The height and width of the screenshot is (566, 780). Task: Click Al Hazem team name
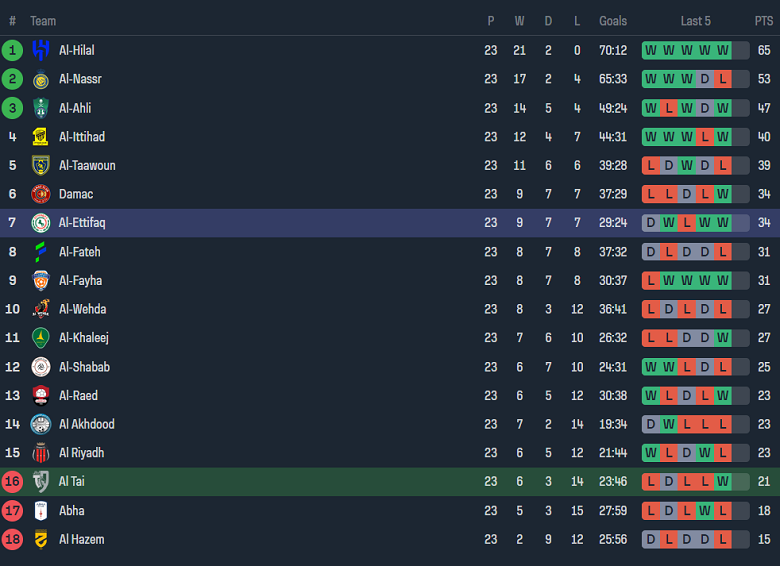tap(81, 540)
